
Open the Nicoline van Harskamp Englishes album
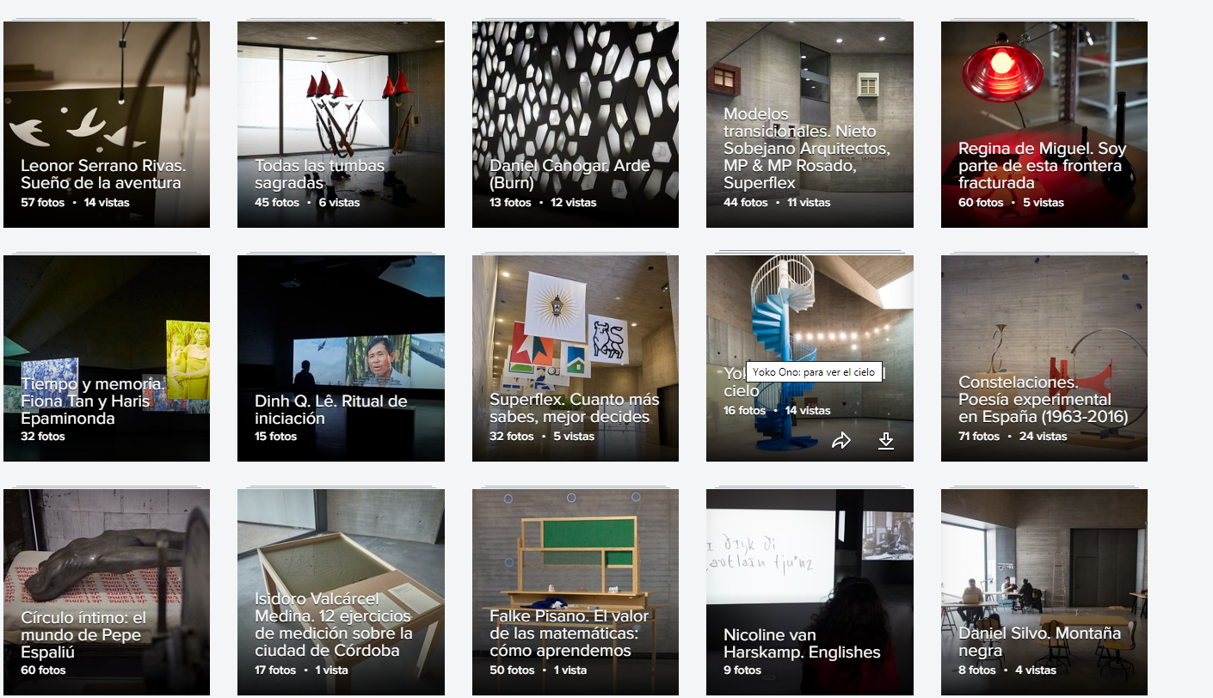pos(810,592)
